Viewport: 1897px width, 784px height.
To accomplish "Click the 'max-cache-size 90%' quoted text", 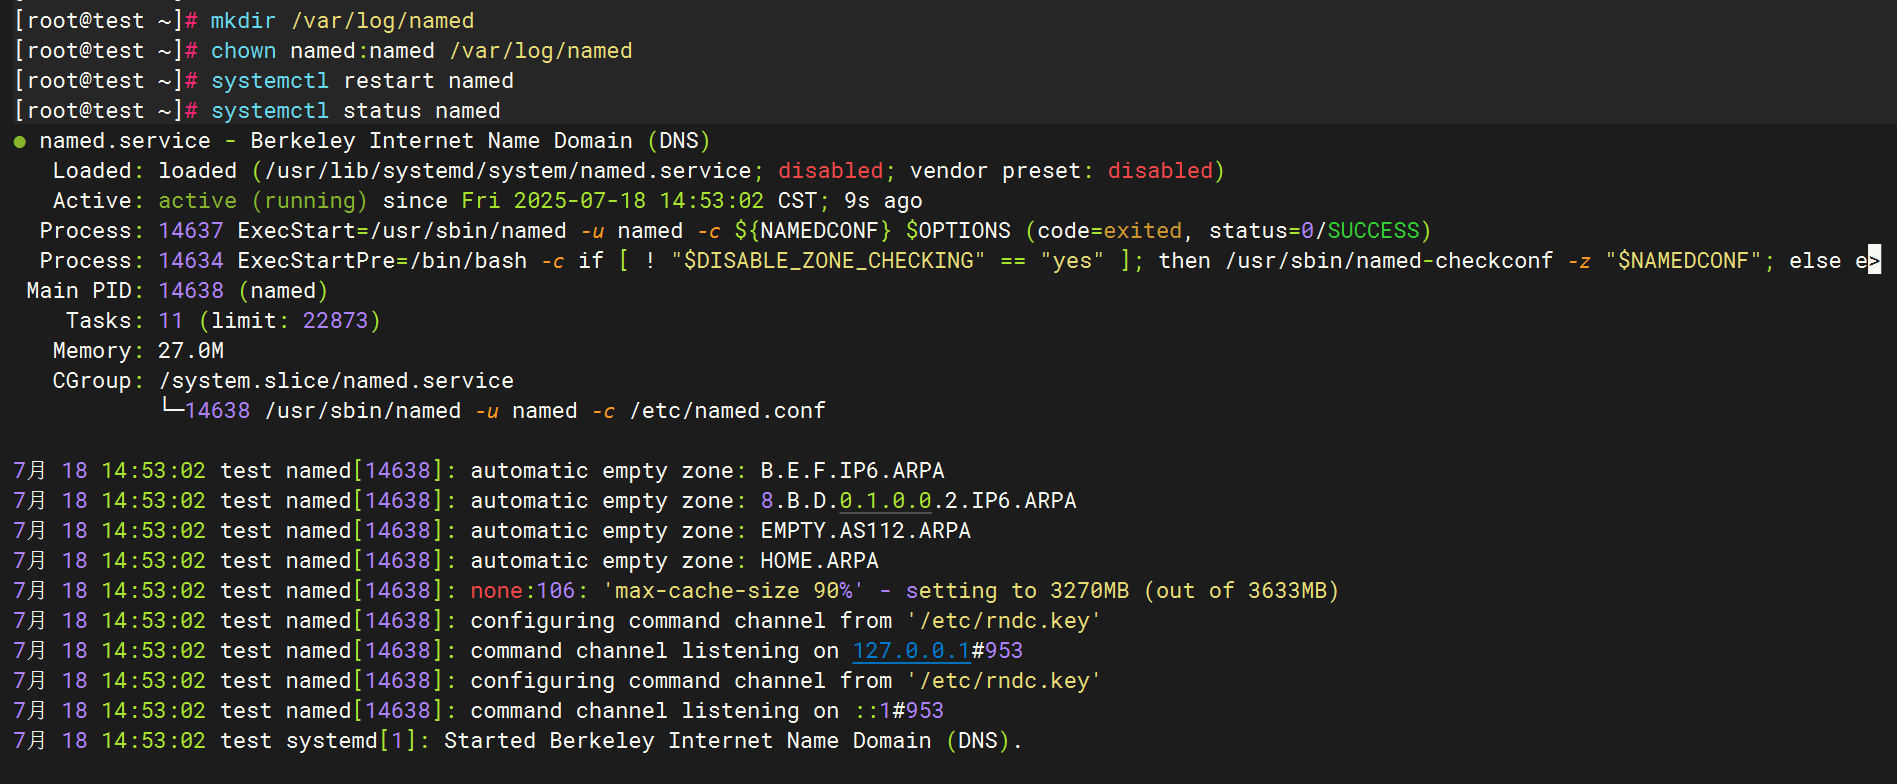I will 733,591.
